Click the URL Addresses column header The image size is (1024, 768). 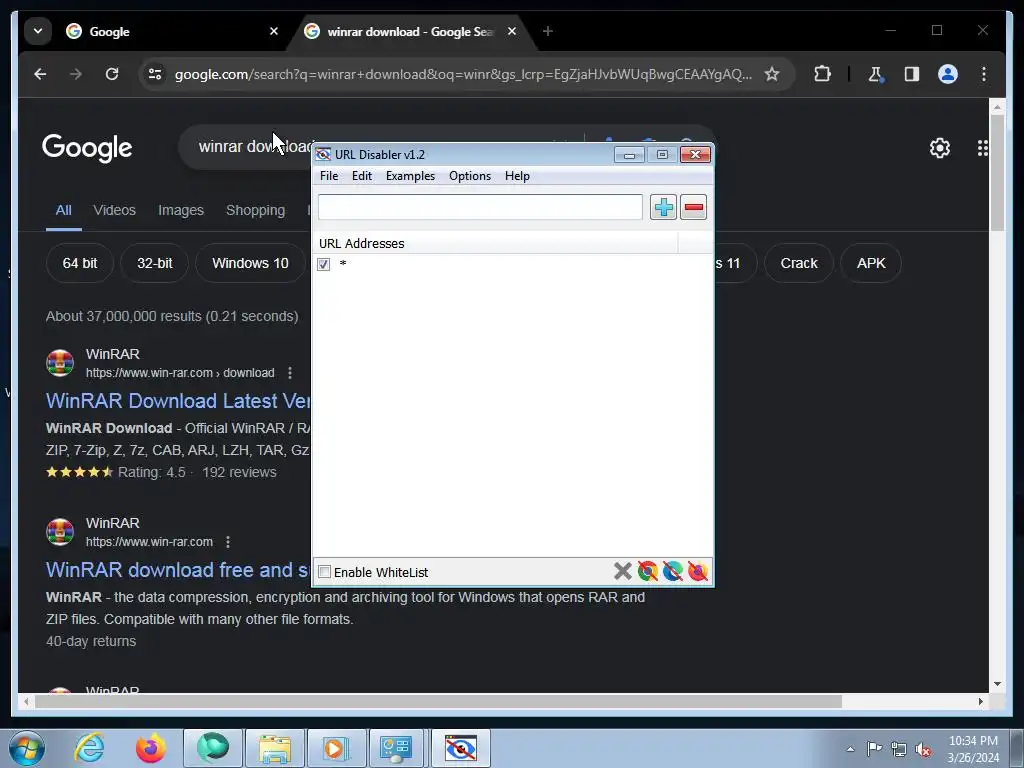coord(496,244)
